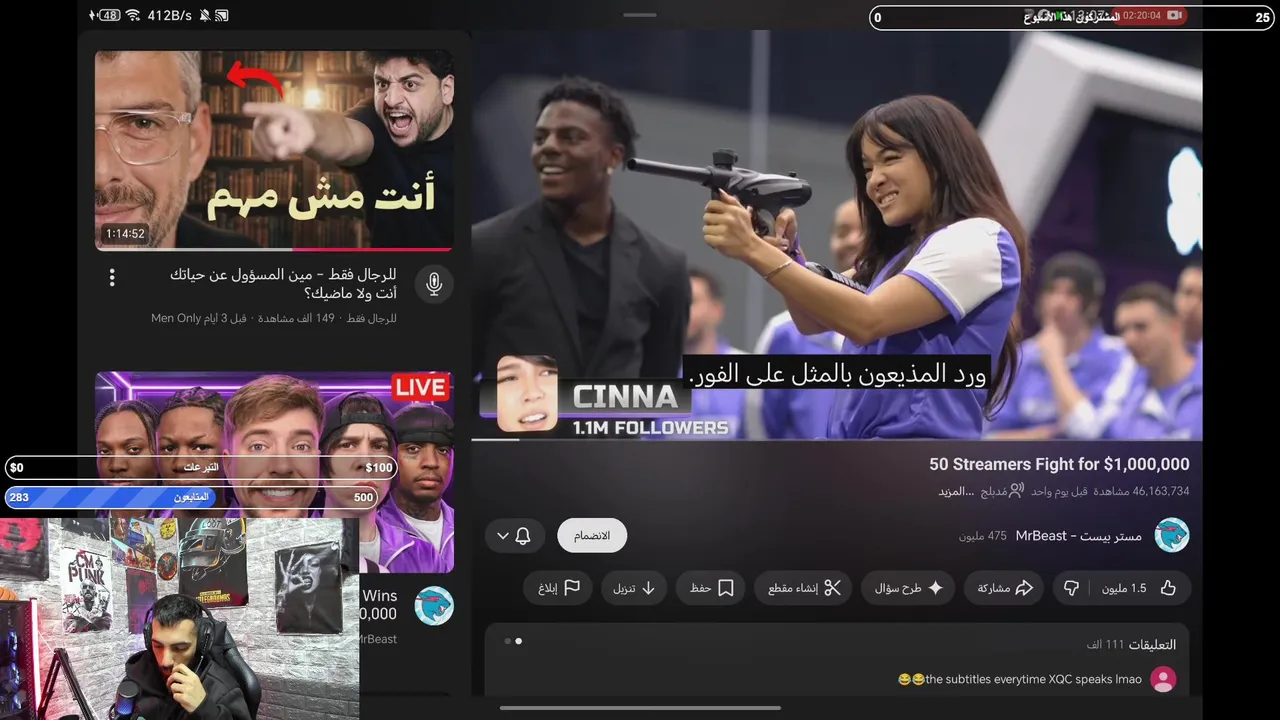This screenshot has width=1280, height=720.
Task: Click the Wi-Fi icon in status bar
Action: pyautogui.click(x=132, y=15)
